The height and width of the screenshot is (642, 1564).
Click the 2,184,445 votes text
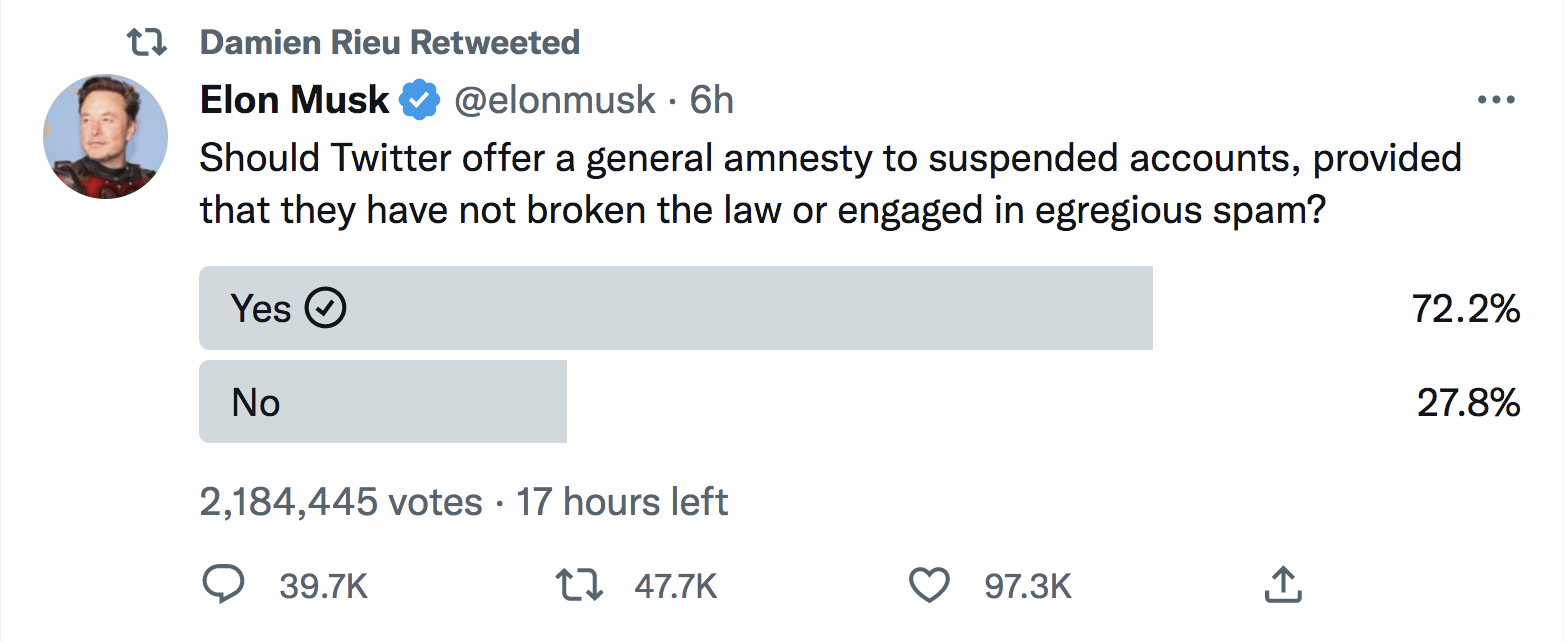pos(342,501)
